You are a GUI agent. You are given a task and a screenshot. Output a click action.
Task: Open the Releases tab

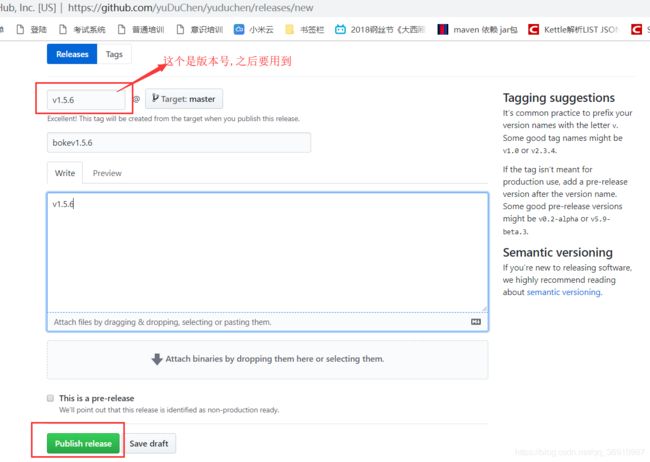[x=72, y=54]
